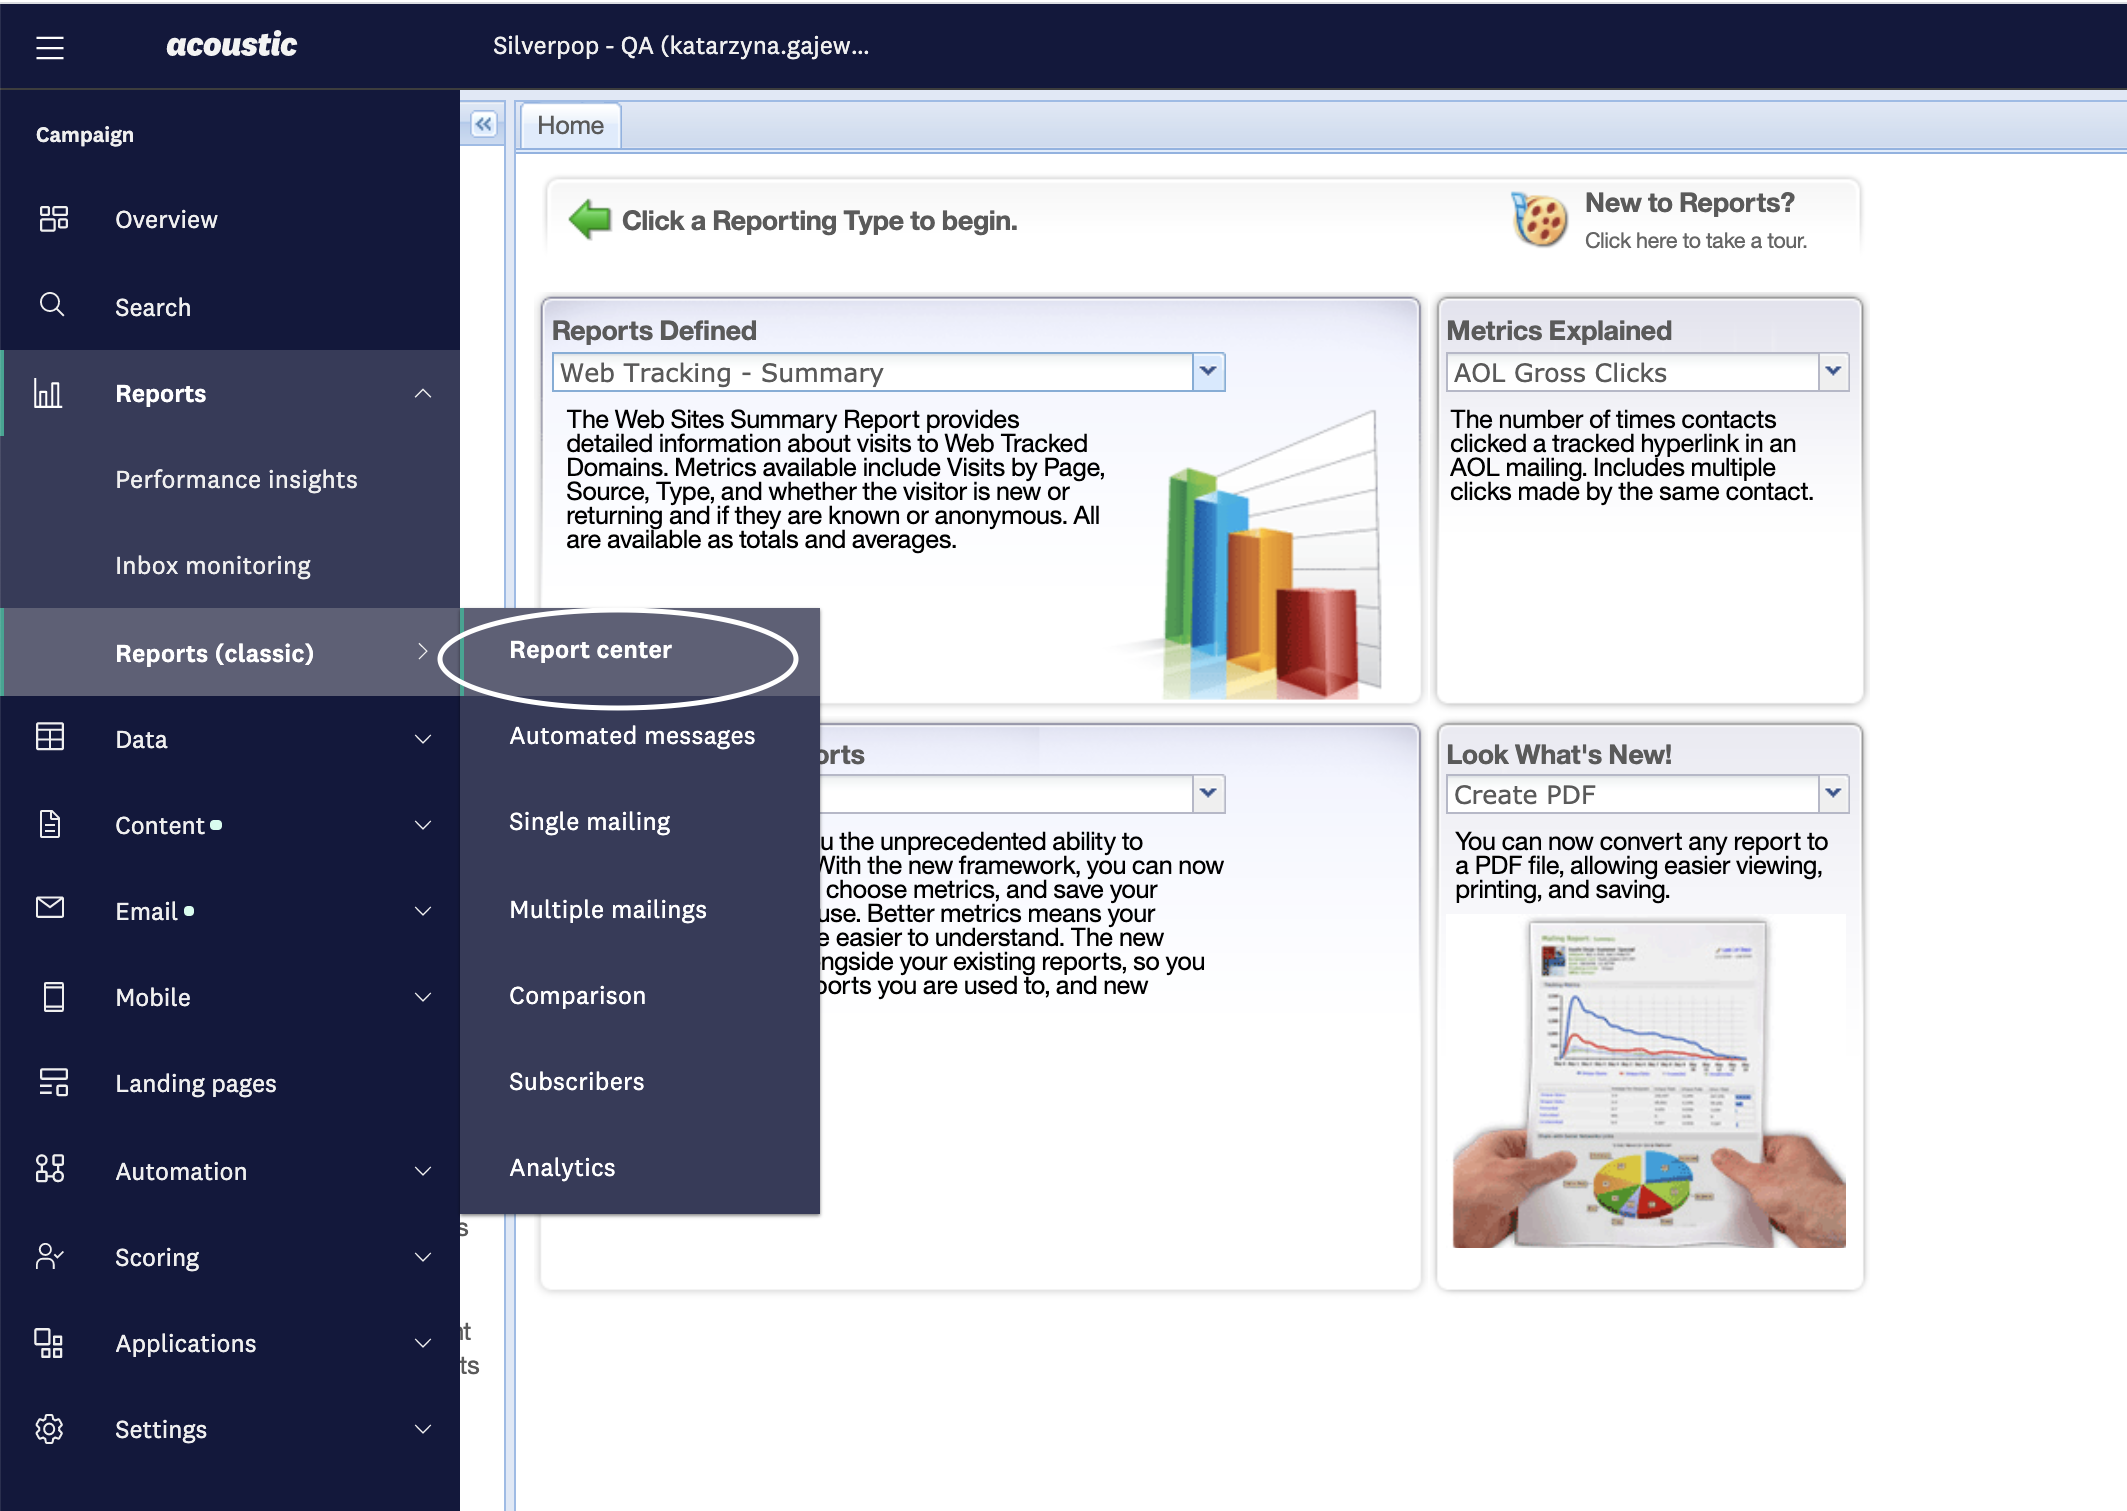
Task: Expand the Settings section chevron
Action: [x=423, y=1429]
